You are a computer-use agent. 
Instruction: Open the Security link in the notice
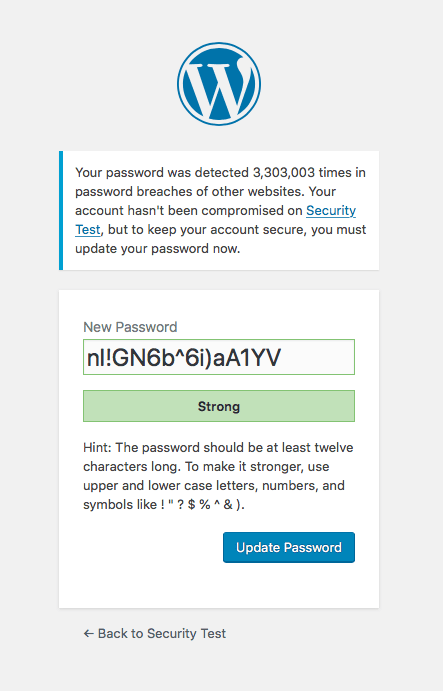click(331, 211)
